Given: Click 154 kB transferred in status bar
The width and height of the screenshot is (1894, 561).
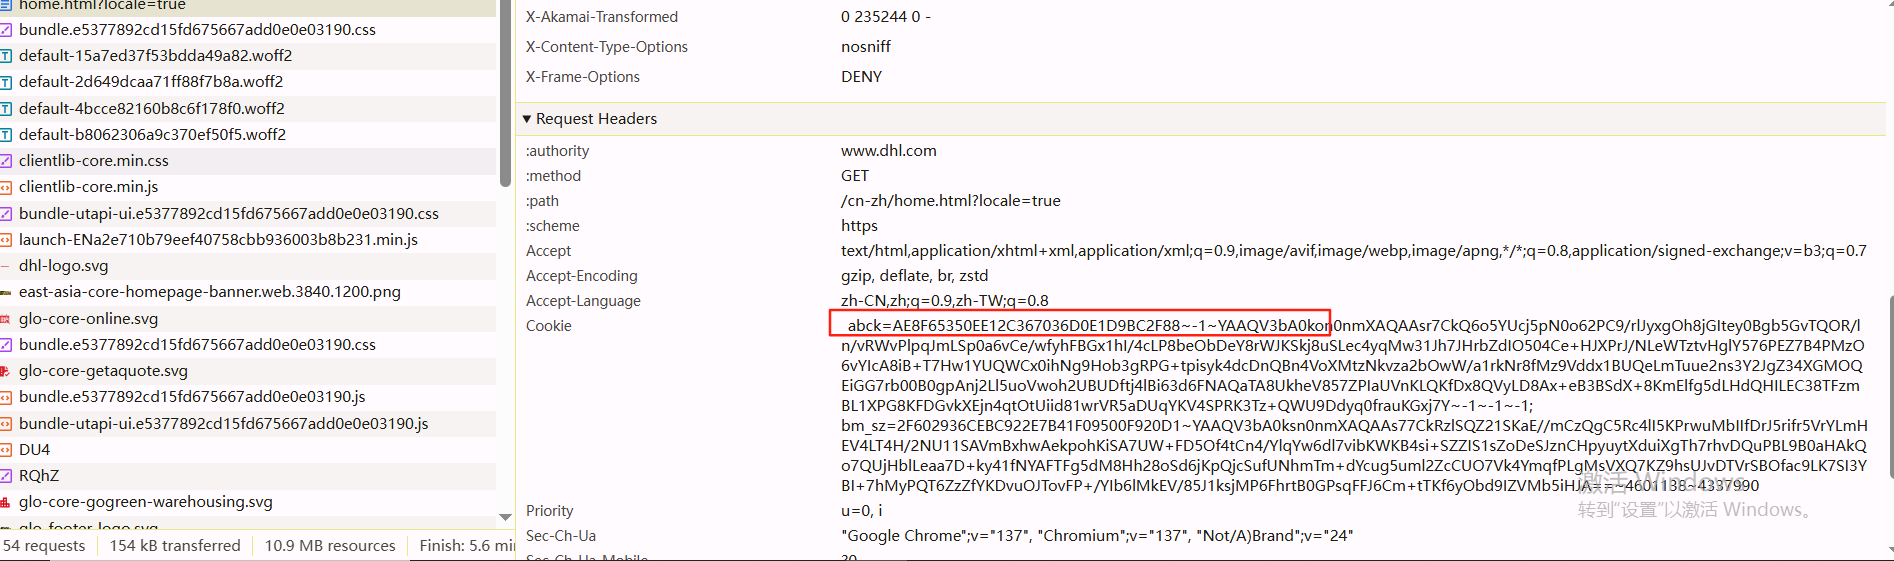Looking at the screenshot, I should coord(175,546).
